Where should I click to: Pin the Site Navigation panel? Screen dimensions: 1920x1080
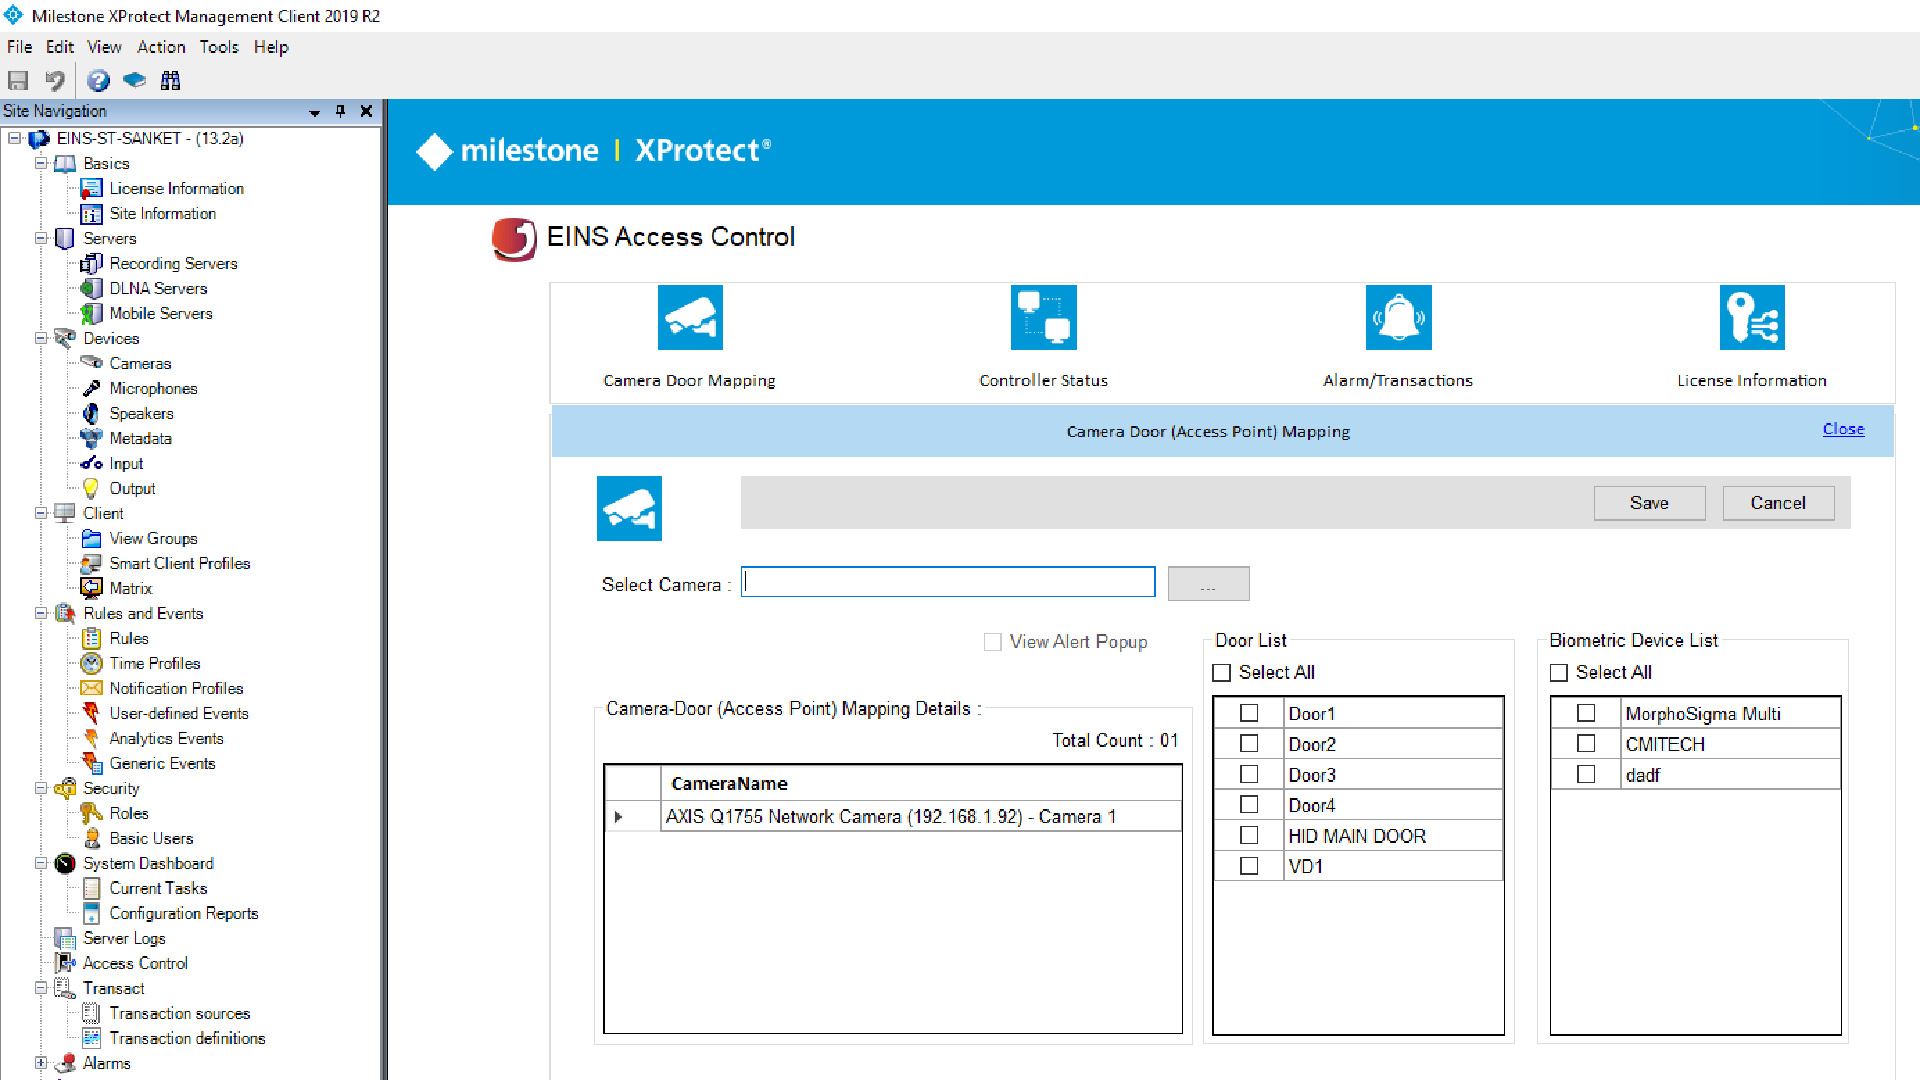point(340,111)
